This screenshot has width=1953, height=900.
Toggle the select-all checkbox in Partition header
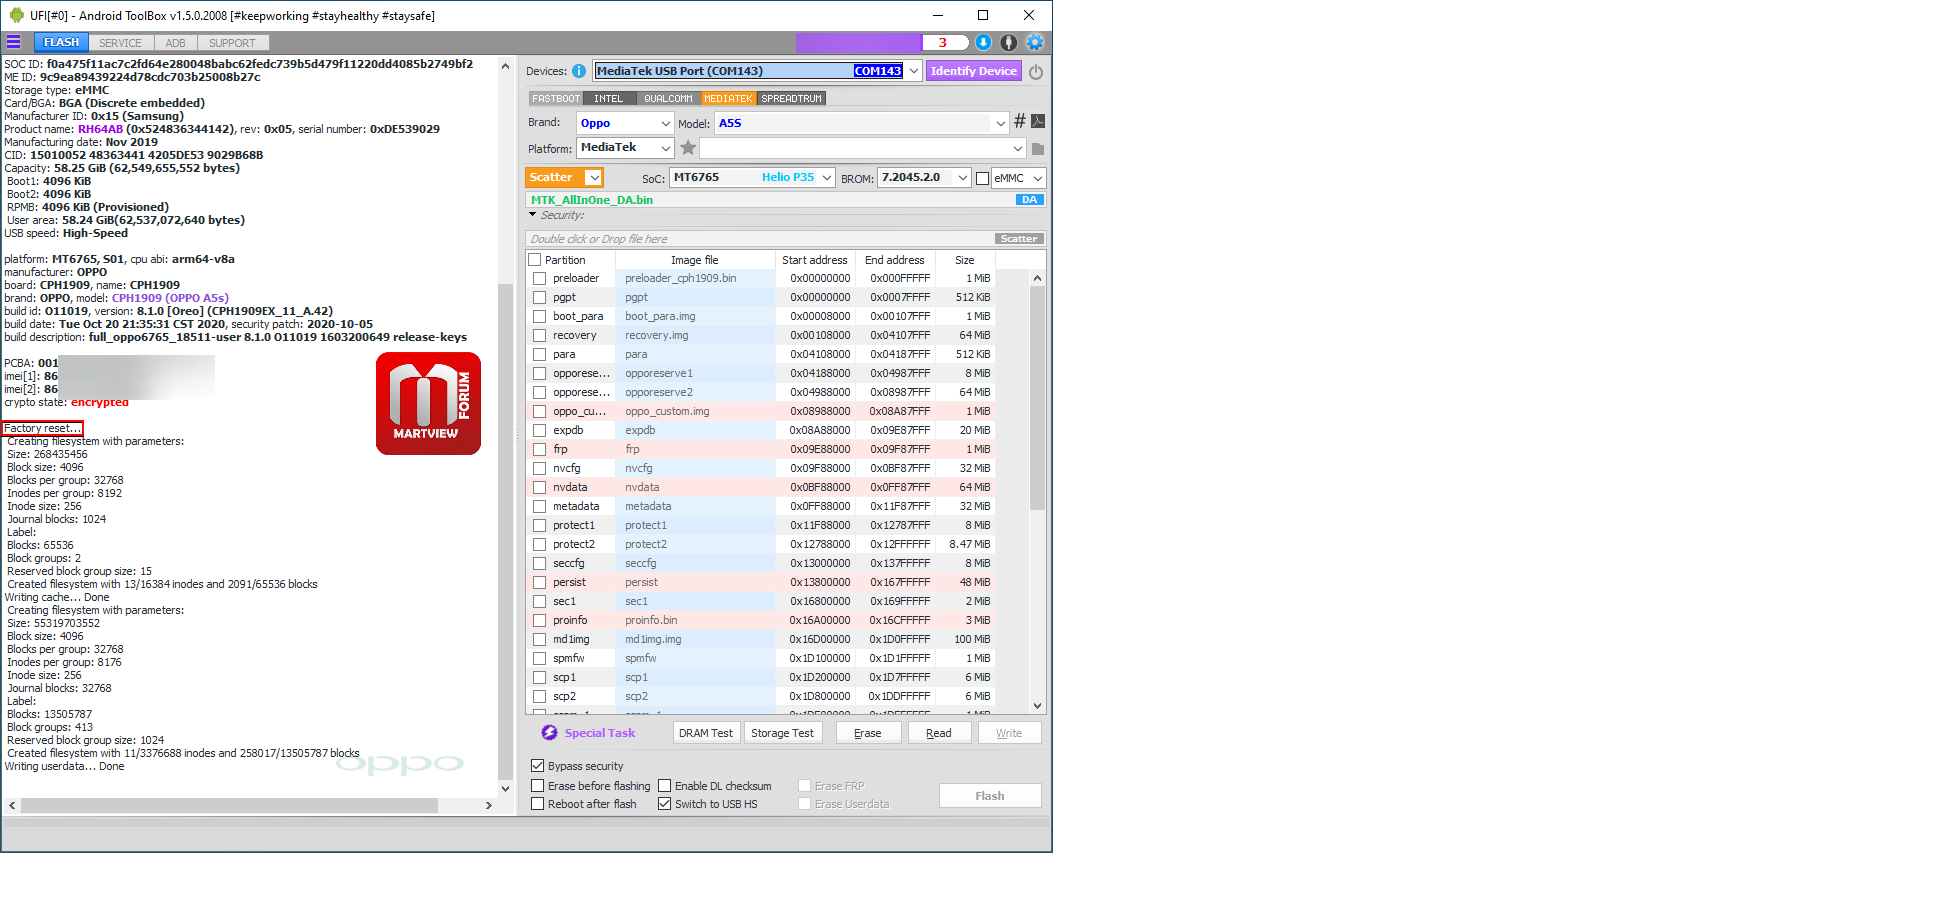[x=535, y=260]
